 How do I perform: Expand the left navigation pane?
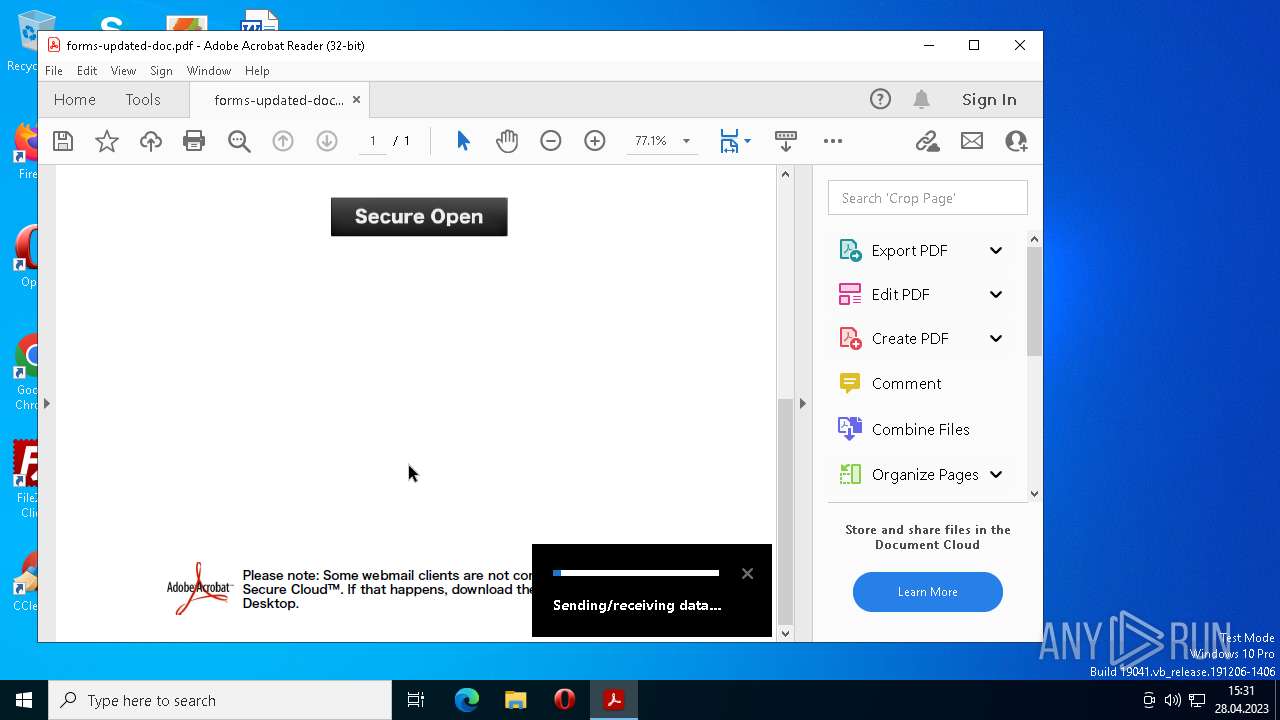46,403
